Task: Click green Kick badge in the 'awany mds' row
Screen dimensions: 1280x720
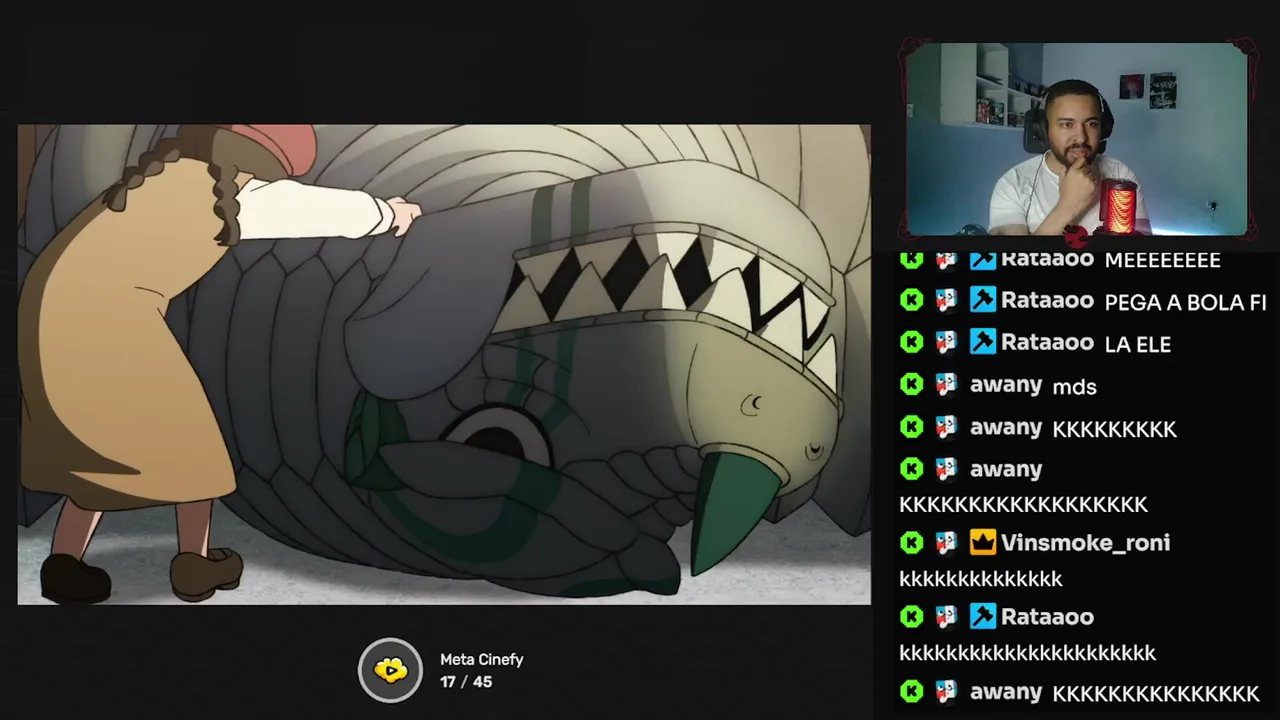Action: tap(911, 384)
